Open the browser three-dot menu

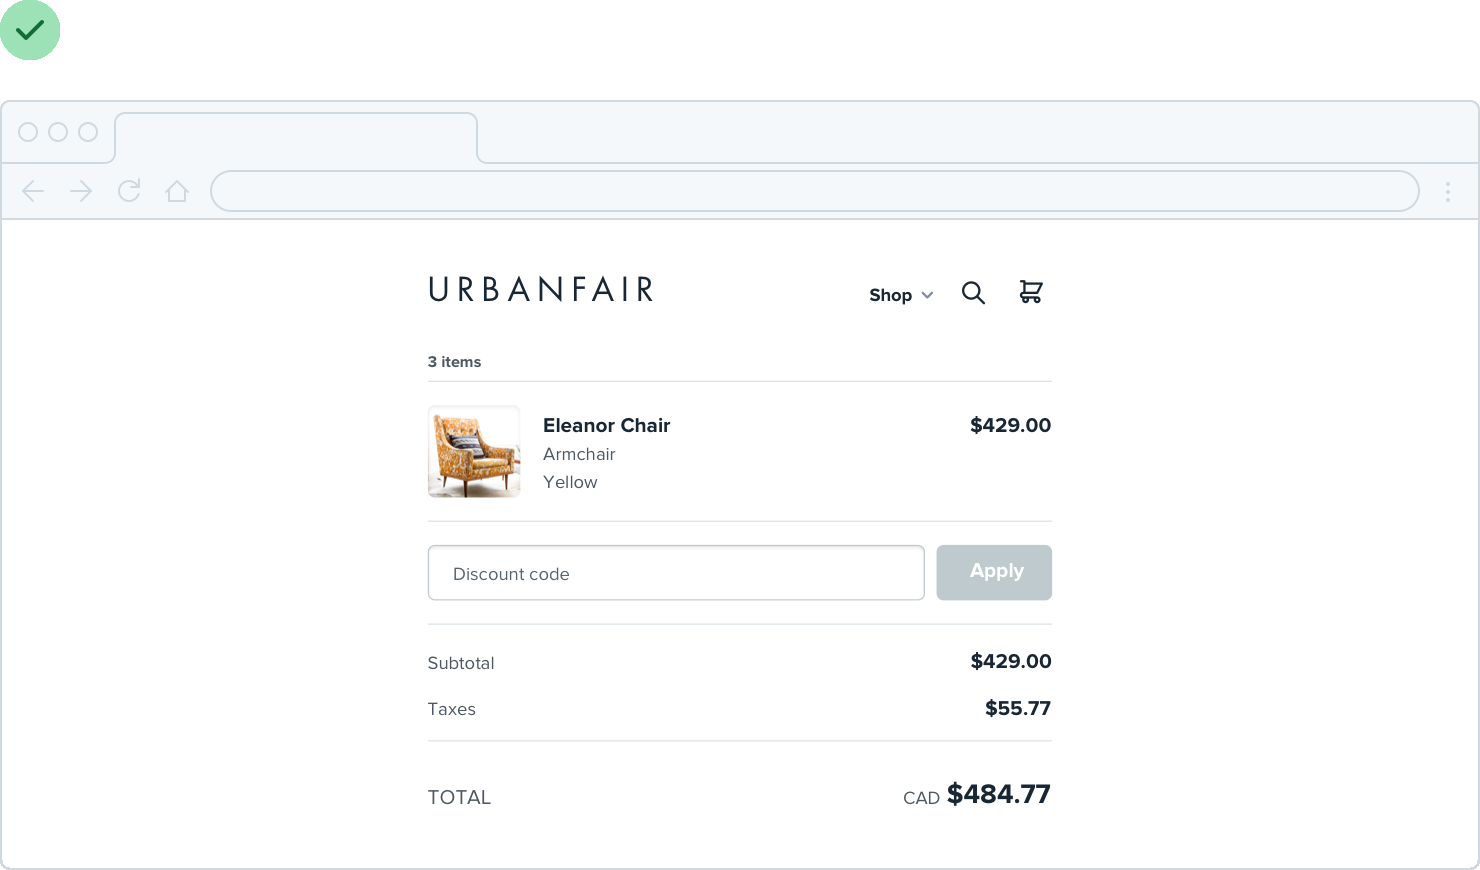coord(1447,192)
